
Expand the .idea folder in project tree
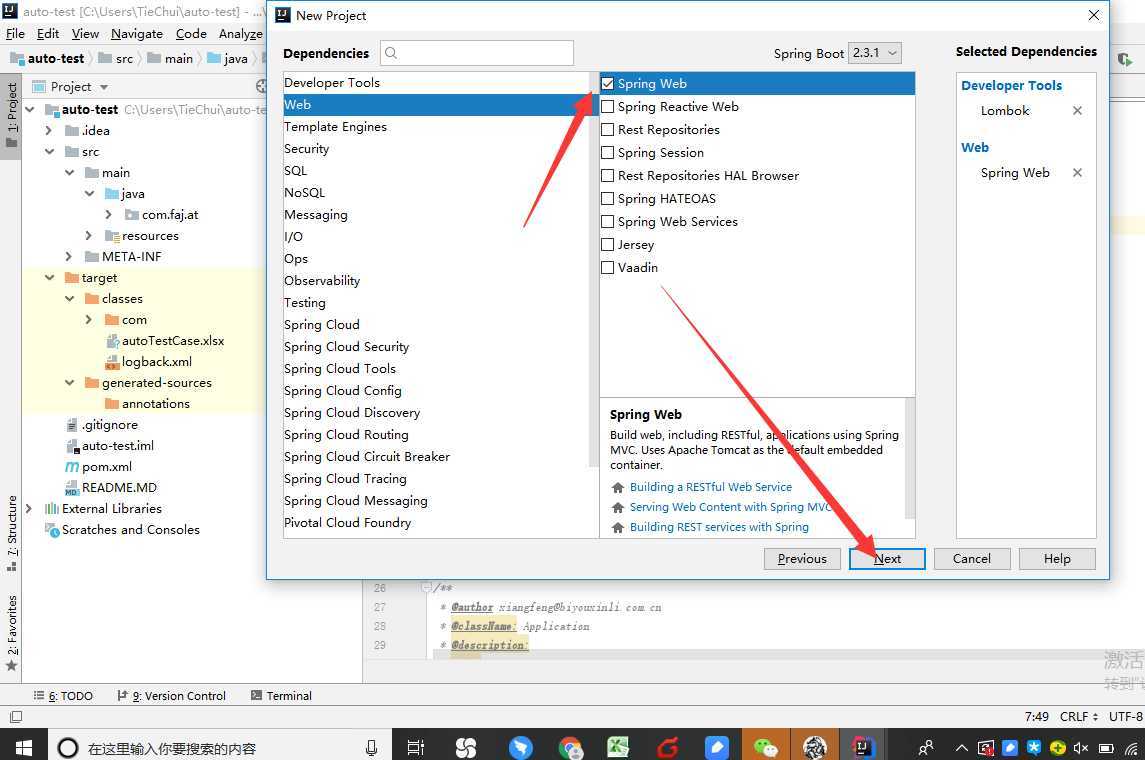pos(48,131)
